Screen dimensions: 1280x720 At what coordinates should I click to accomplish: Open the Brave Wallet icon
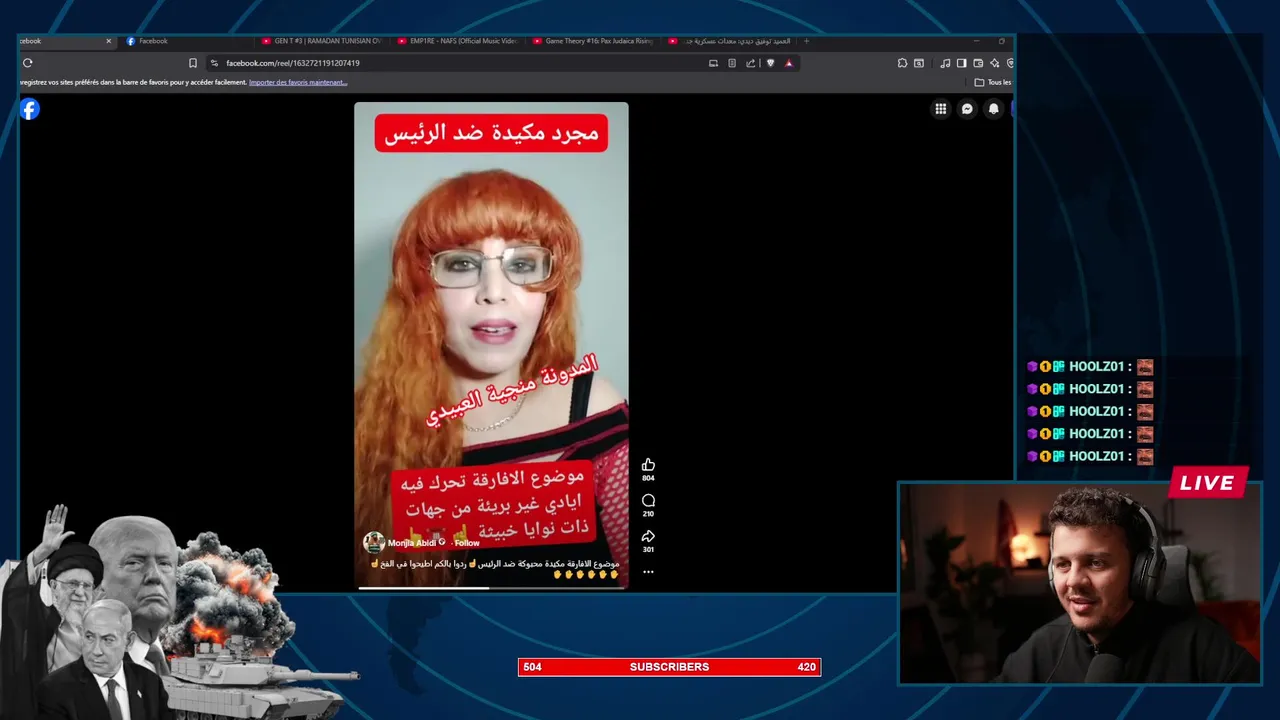[x=978, y=63]
